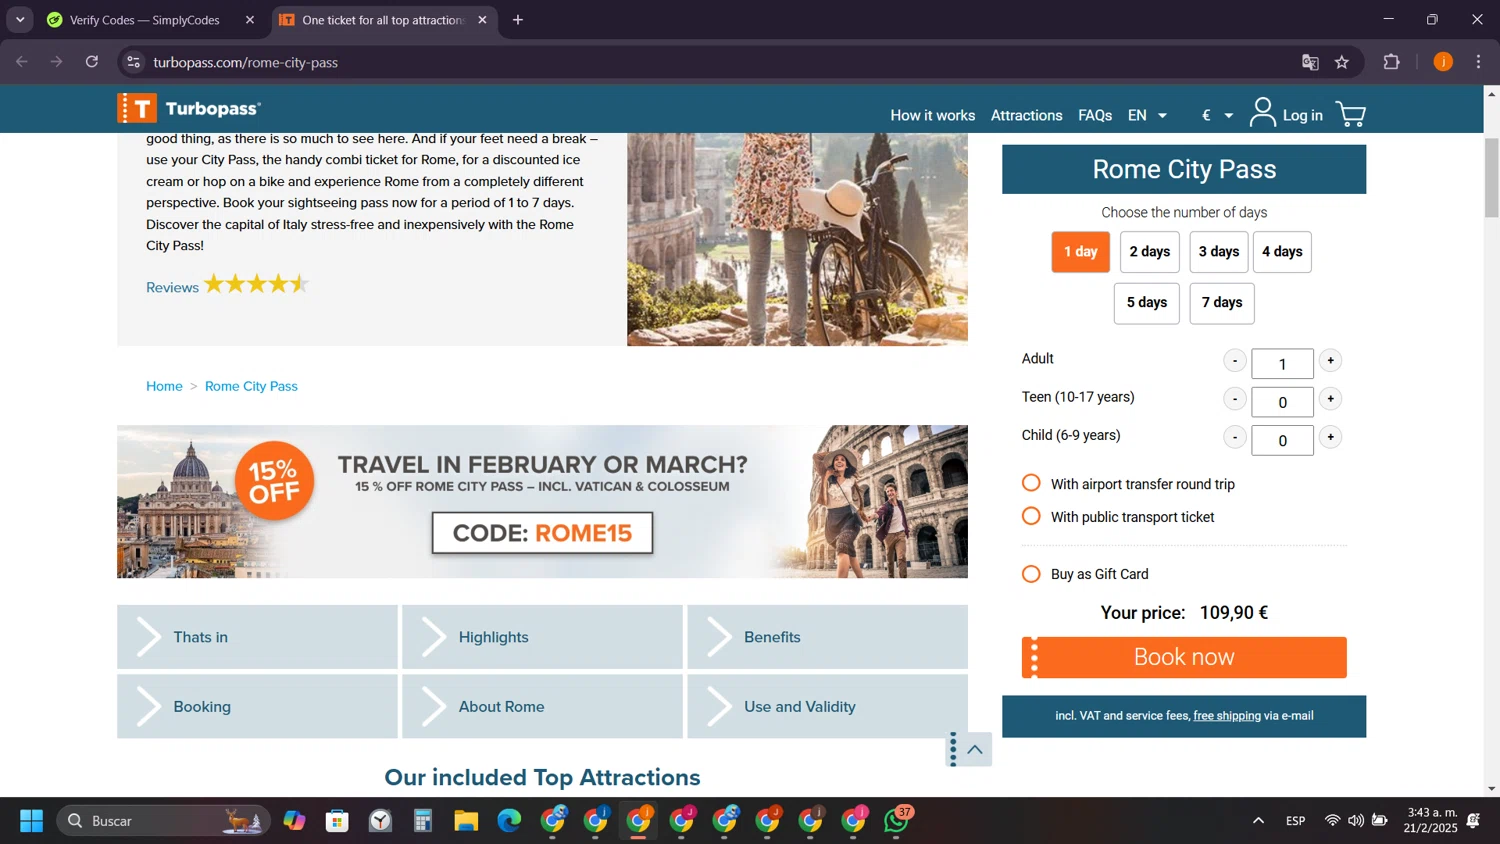Click the user profile Log in icon
The width and height of the screenshot is (1500, 844).
(1263, 113)
